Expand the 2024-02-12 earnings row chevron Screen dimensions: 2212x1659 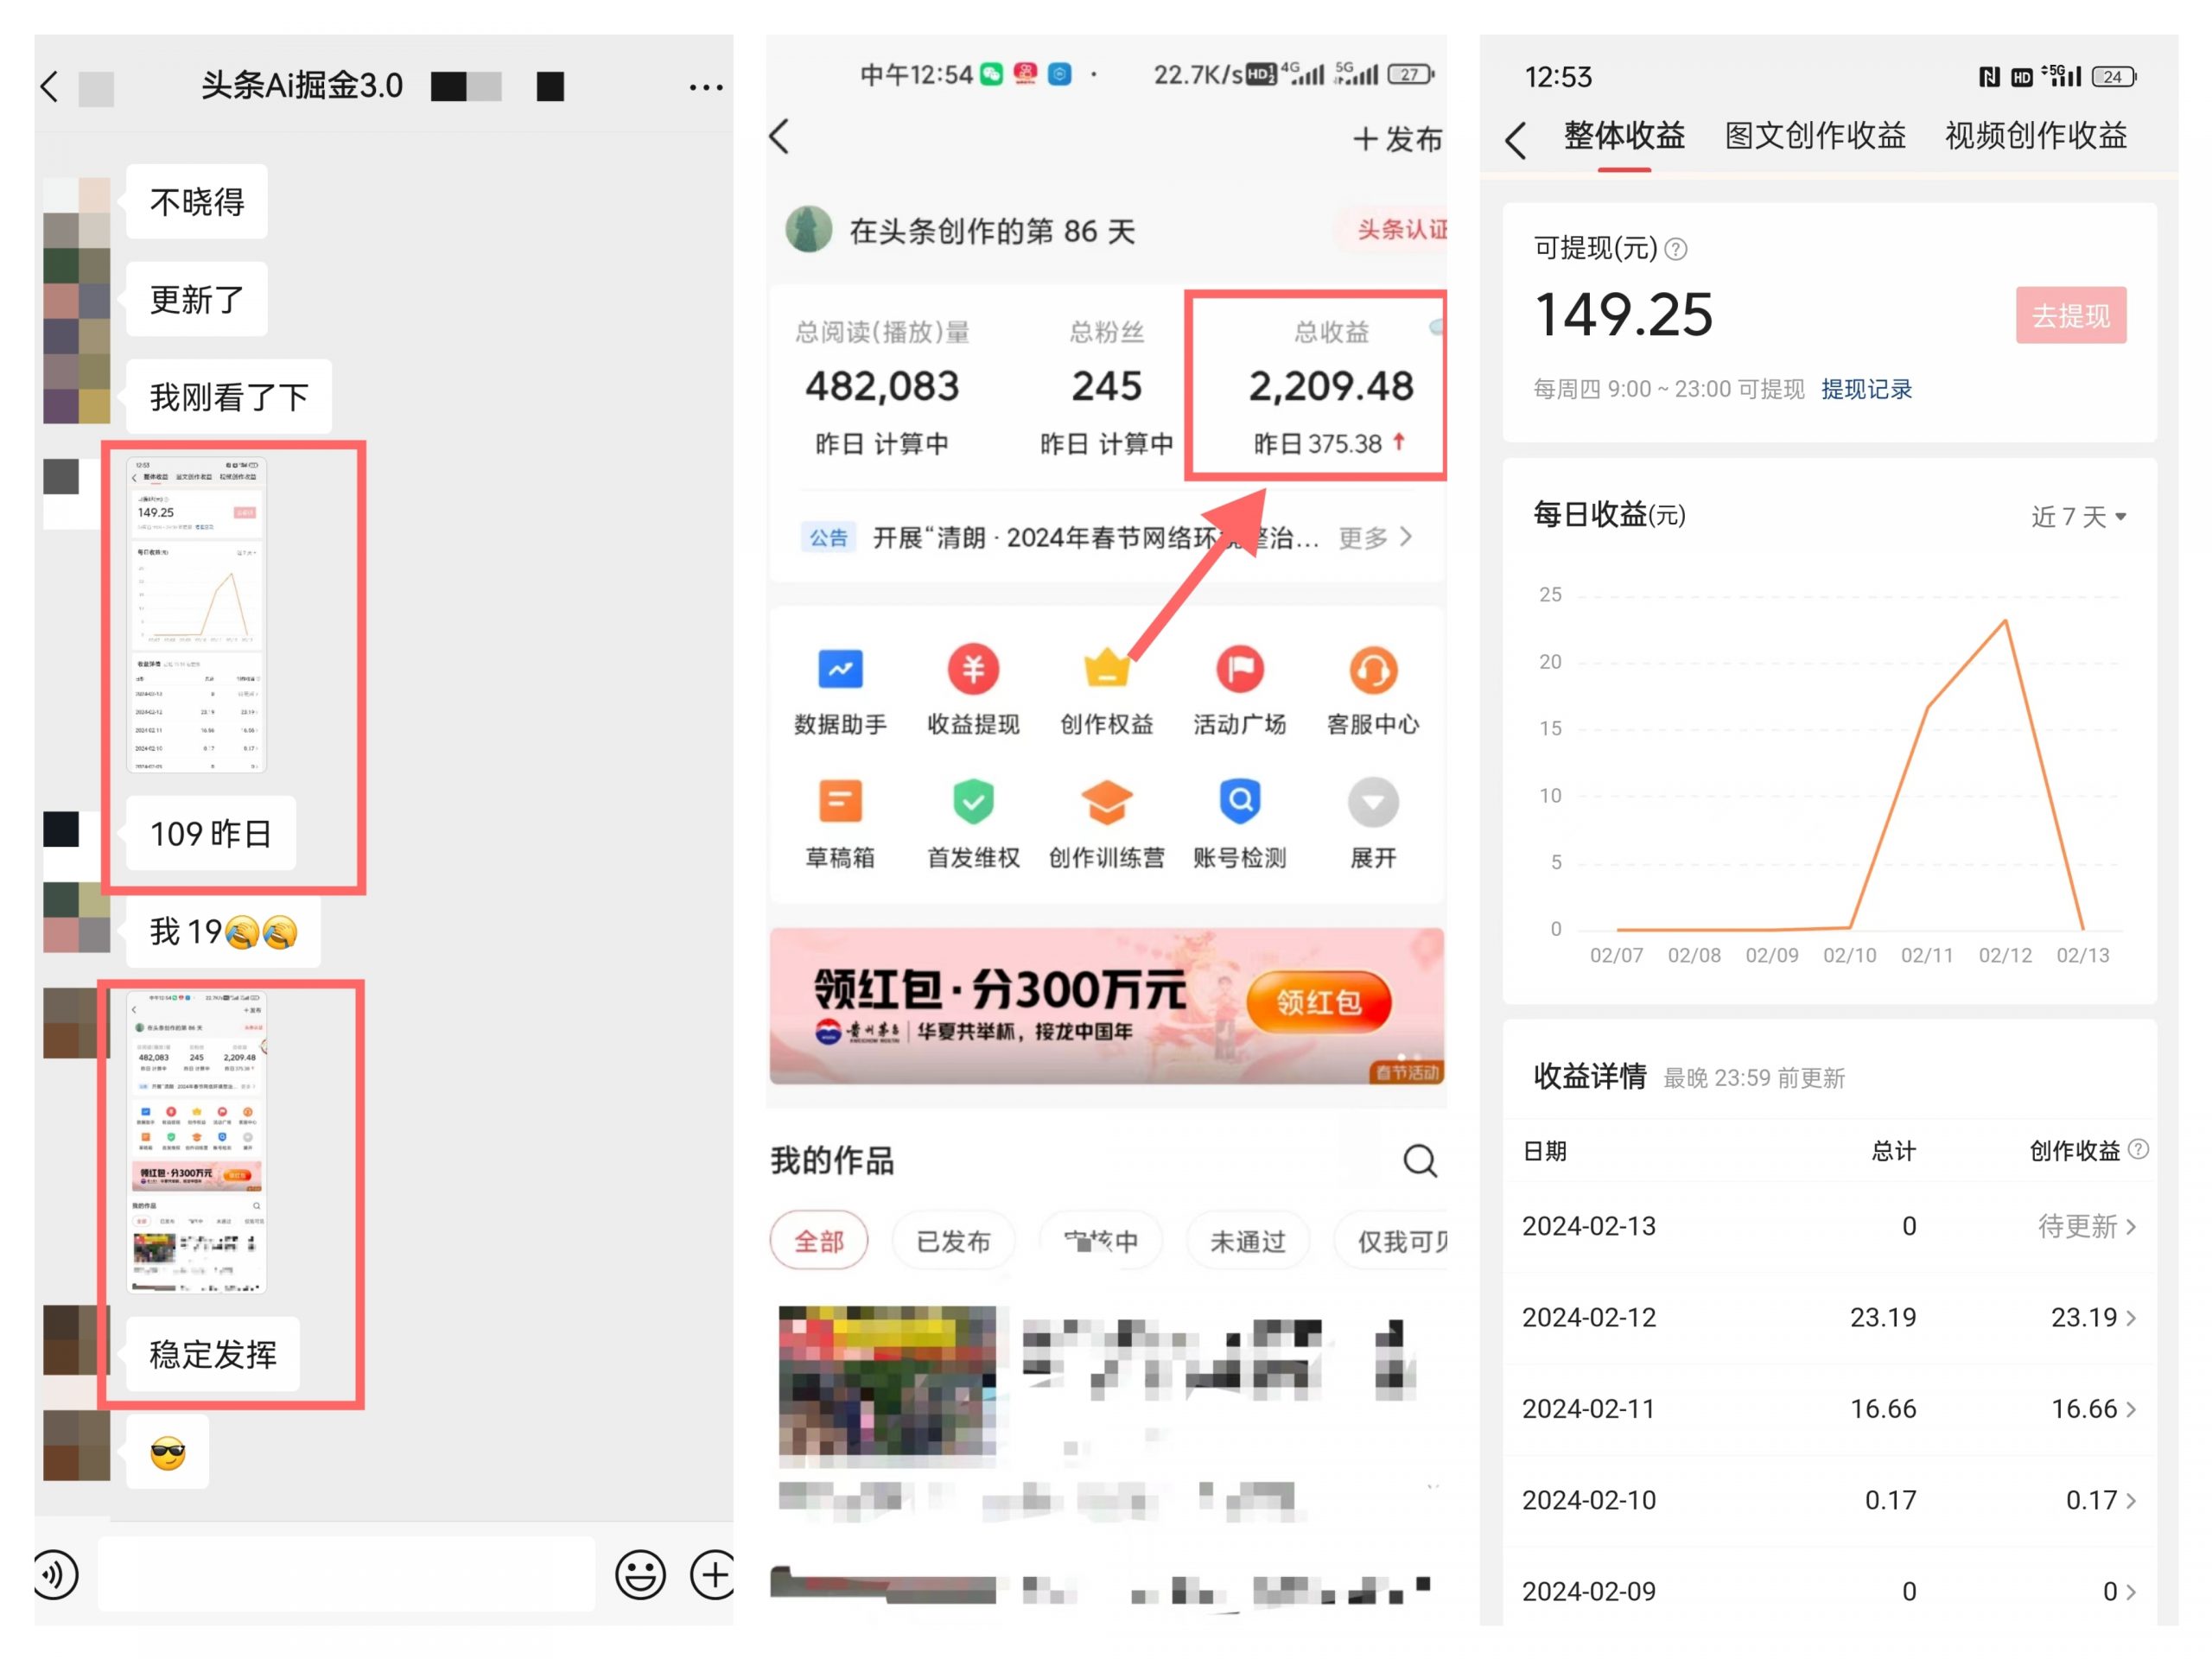click(2131, 1318)
